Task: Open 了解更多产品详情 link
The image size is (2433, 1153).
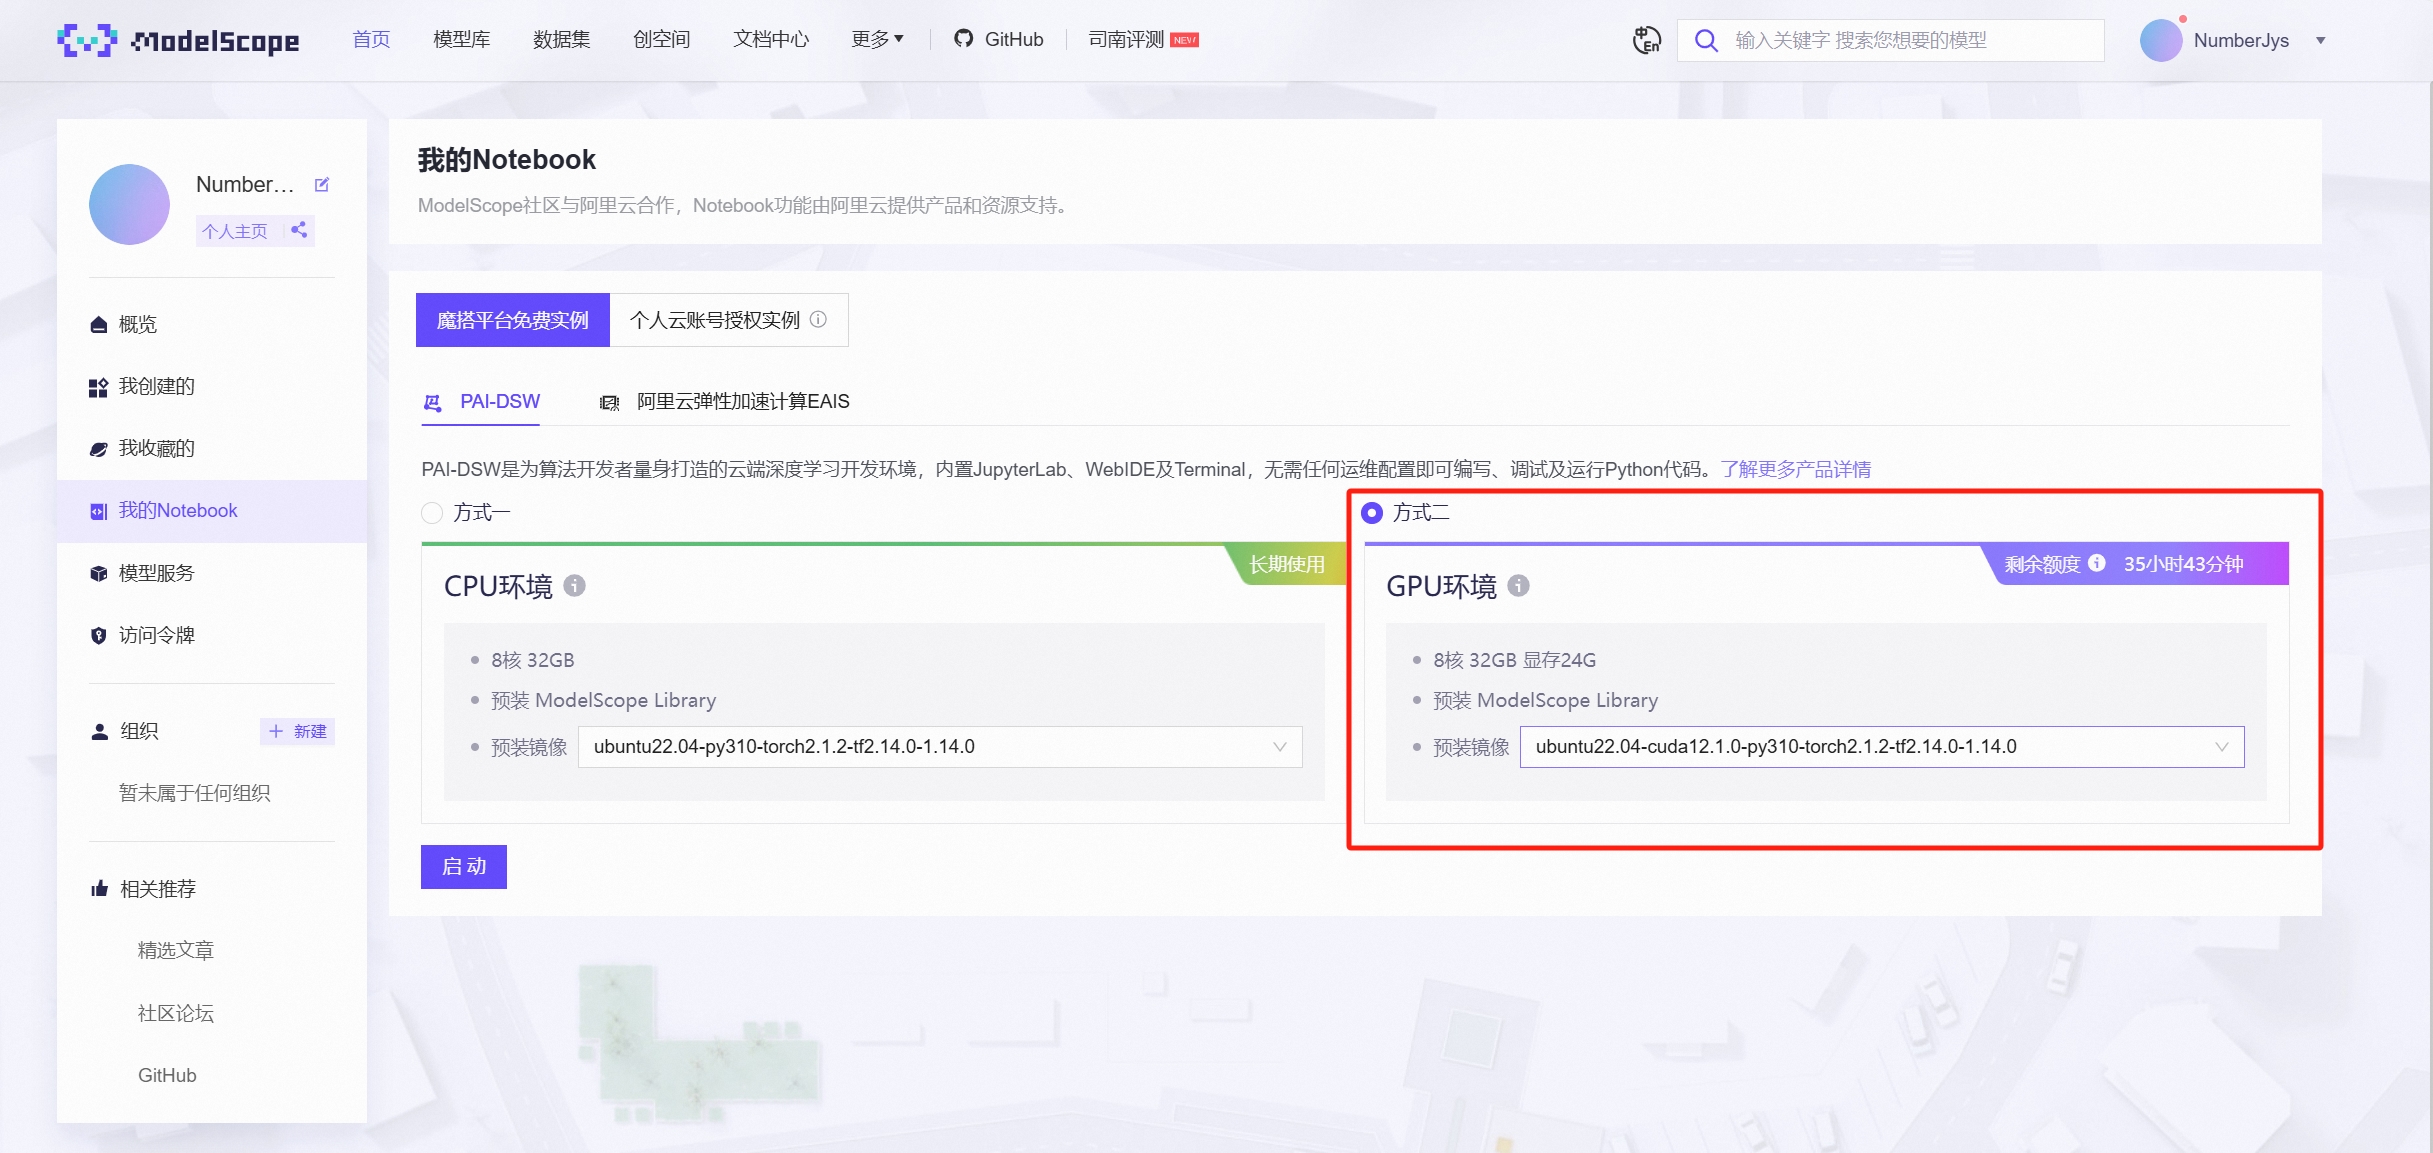Action: tap(1796, 469)
